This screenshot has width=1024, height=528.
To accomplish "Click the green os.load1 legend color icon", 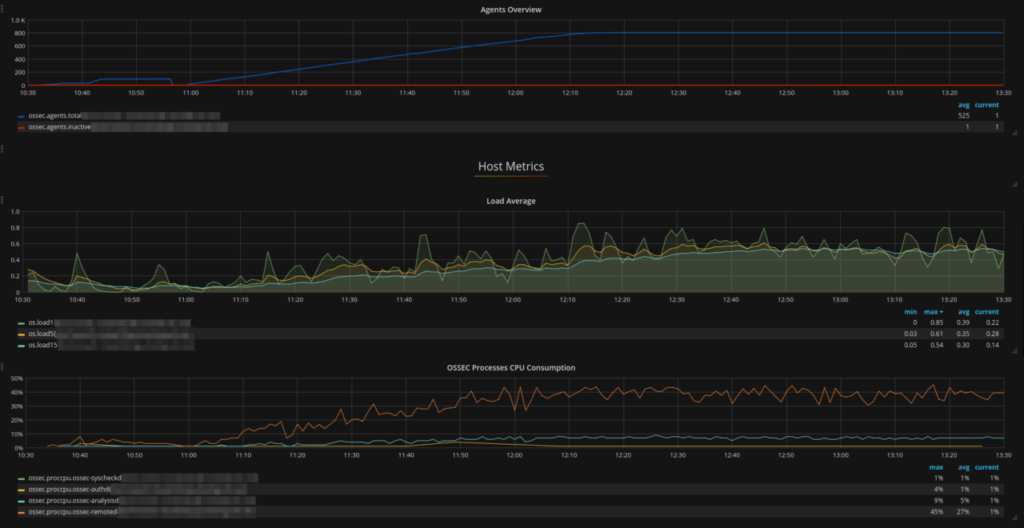I will click(23, 323).
